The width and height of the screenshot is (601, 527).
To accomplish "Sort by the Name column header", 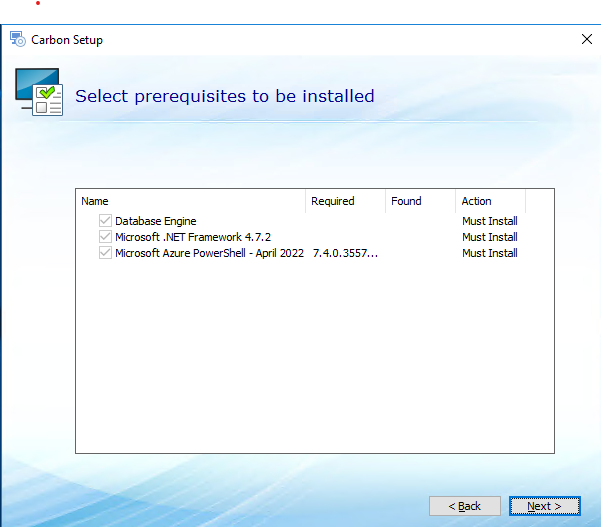I will 191,201.
